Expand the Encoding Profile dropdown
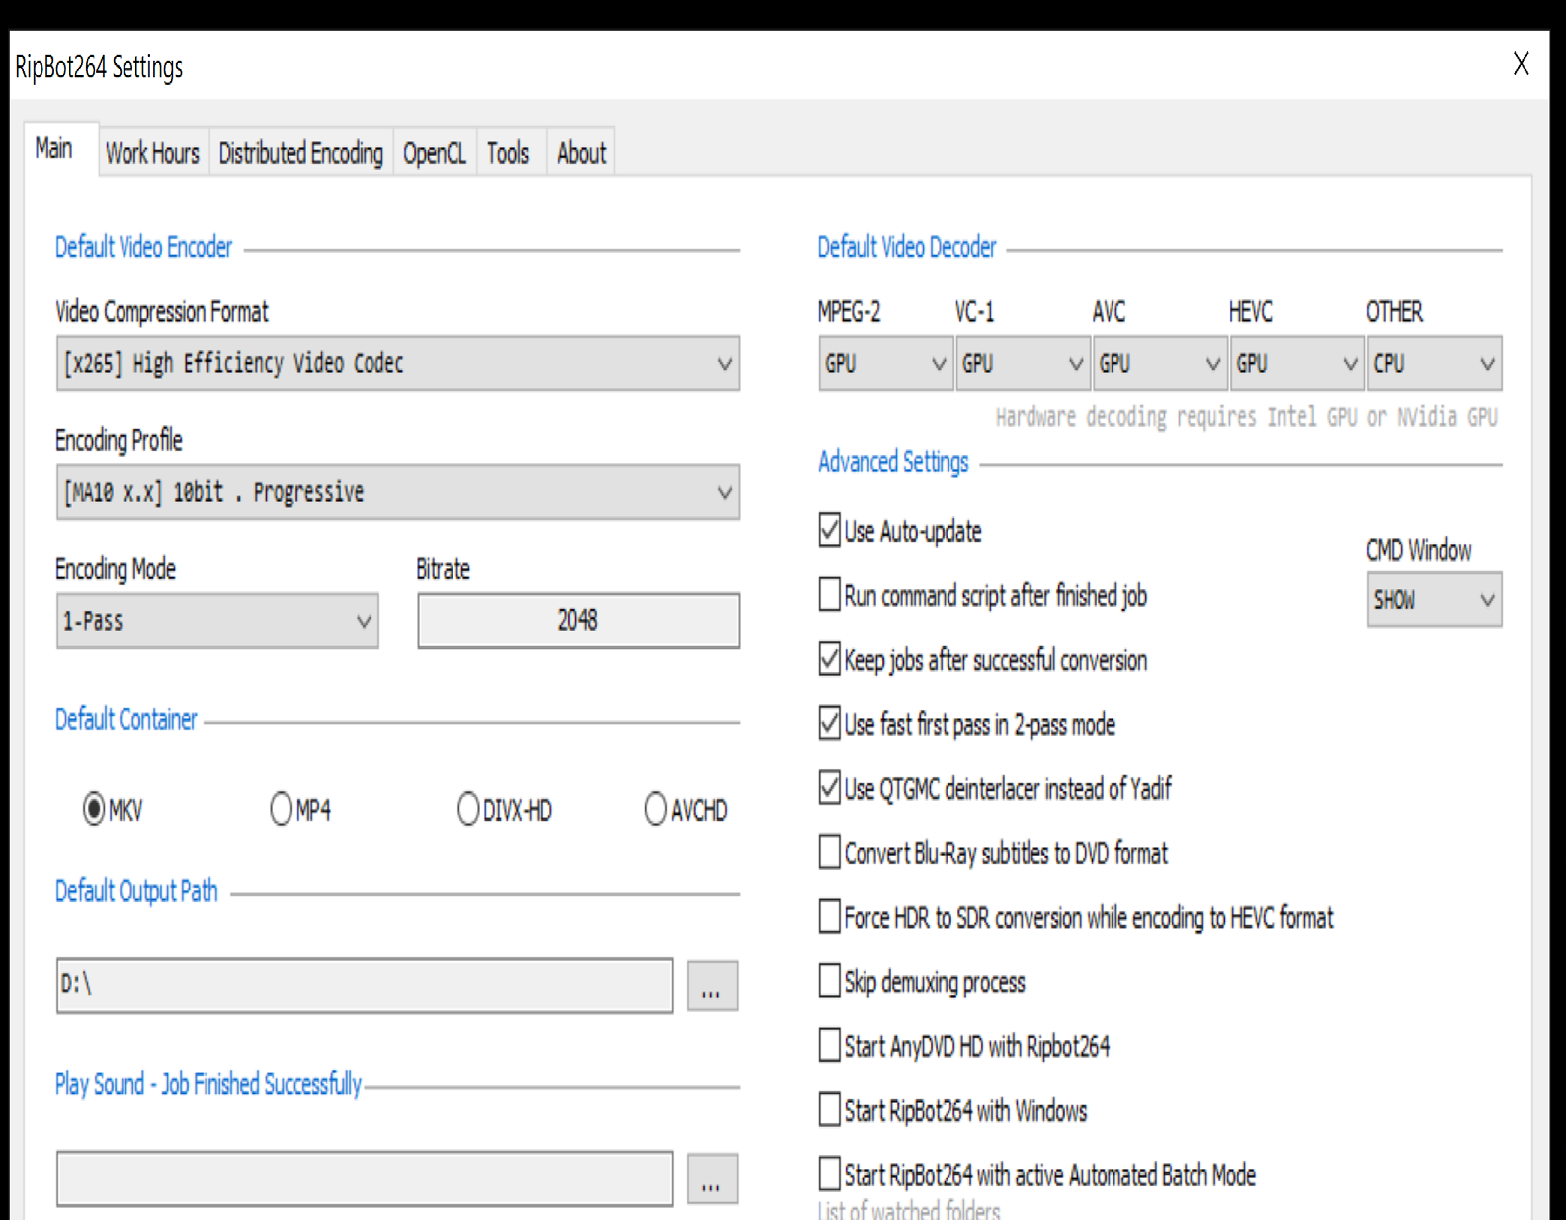The height and width of the screenshot is (1220, 1566). coord(397,492)
